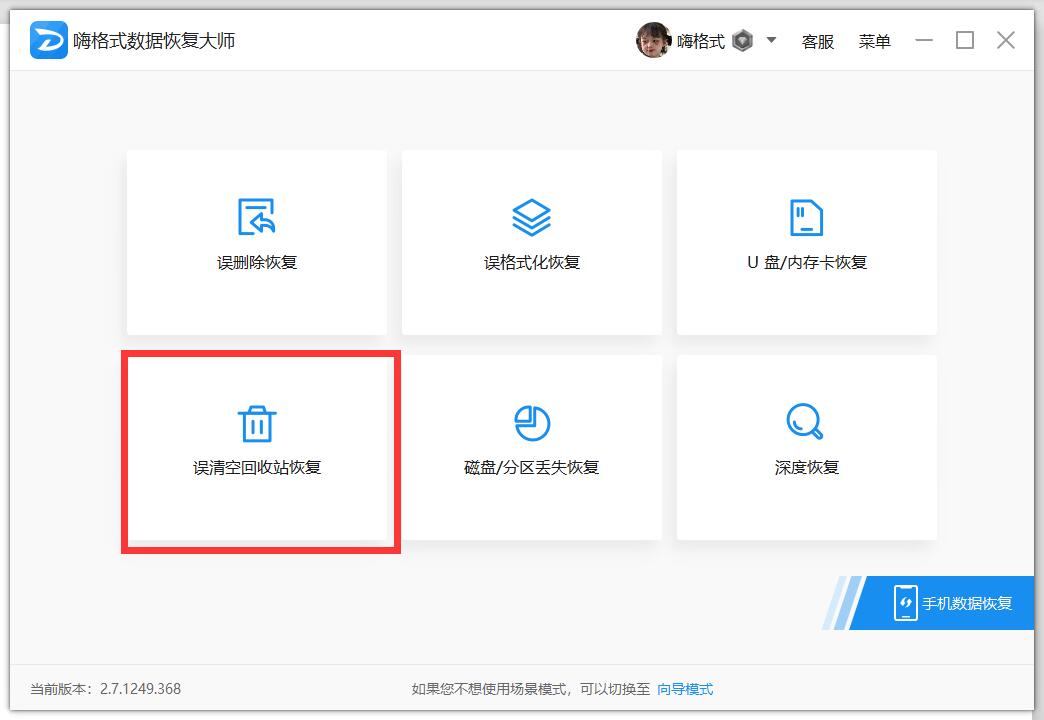
Task: Click the user avatar photo
Action: pos(653,40)
